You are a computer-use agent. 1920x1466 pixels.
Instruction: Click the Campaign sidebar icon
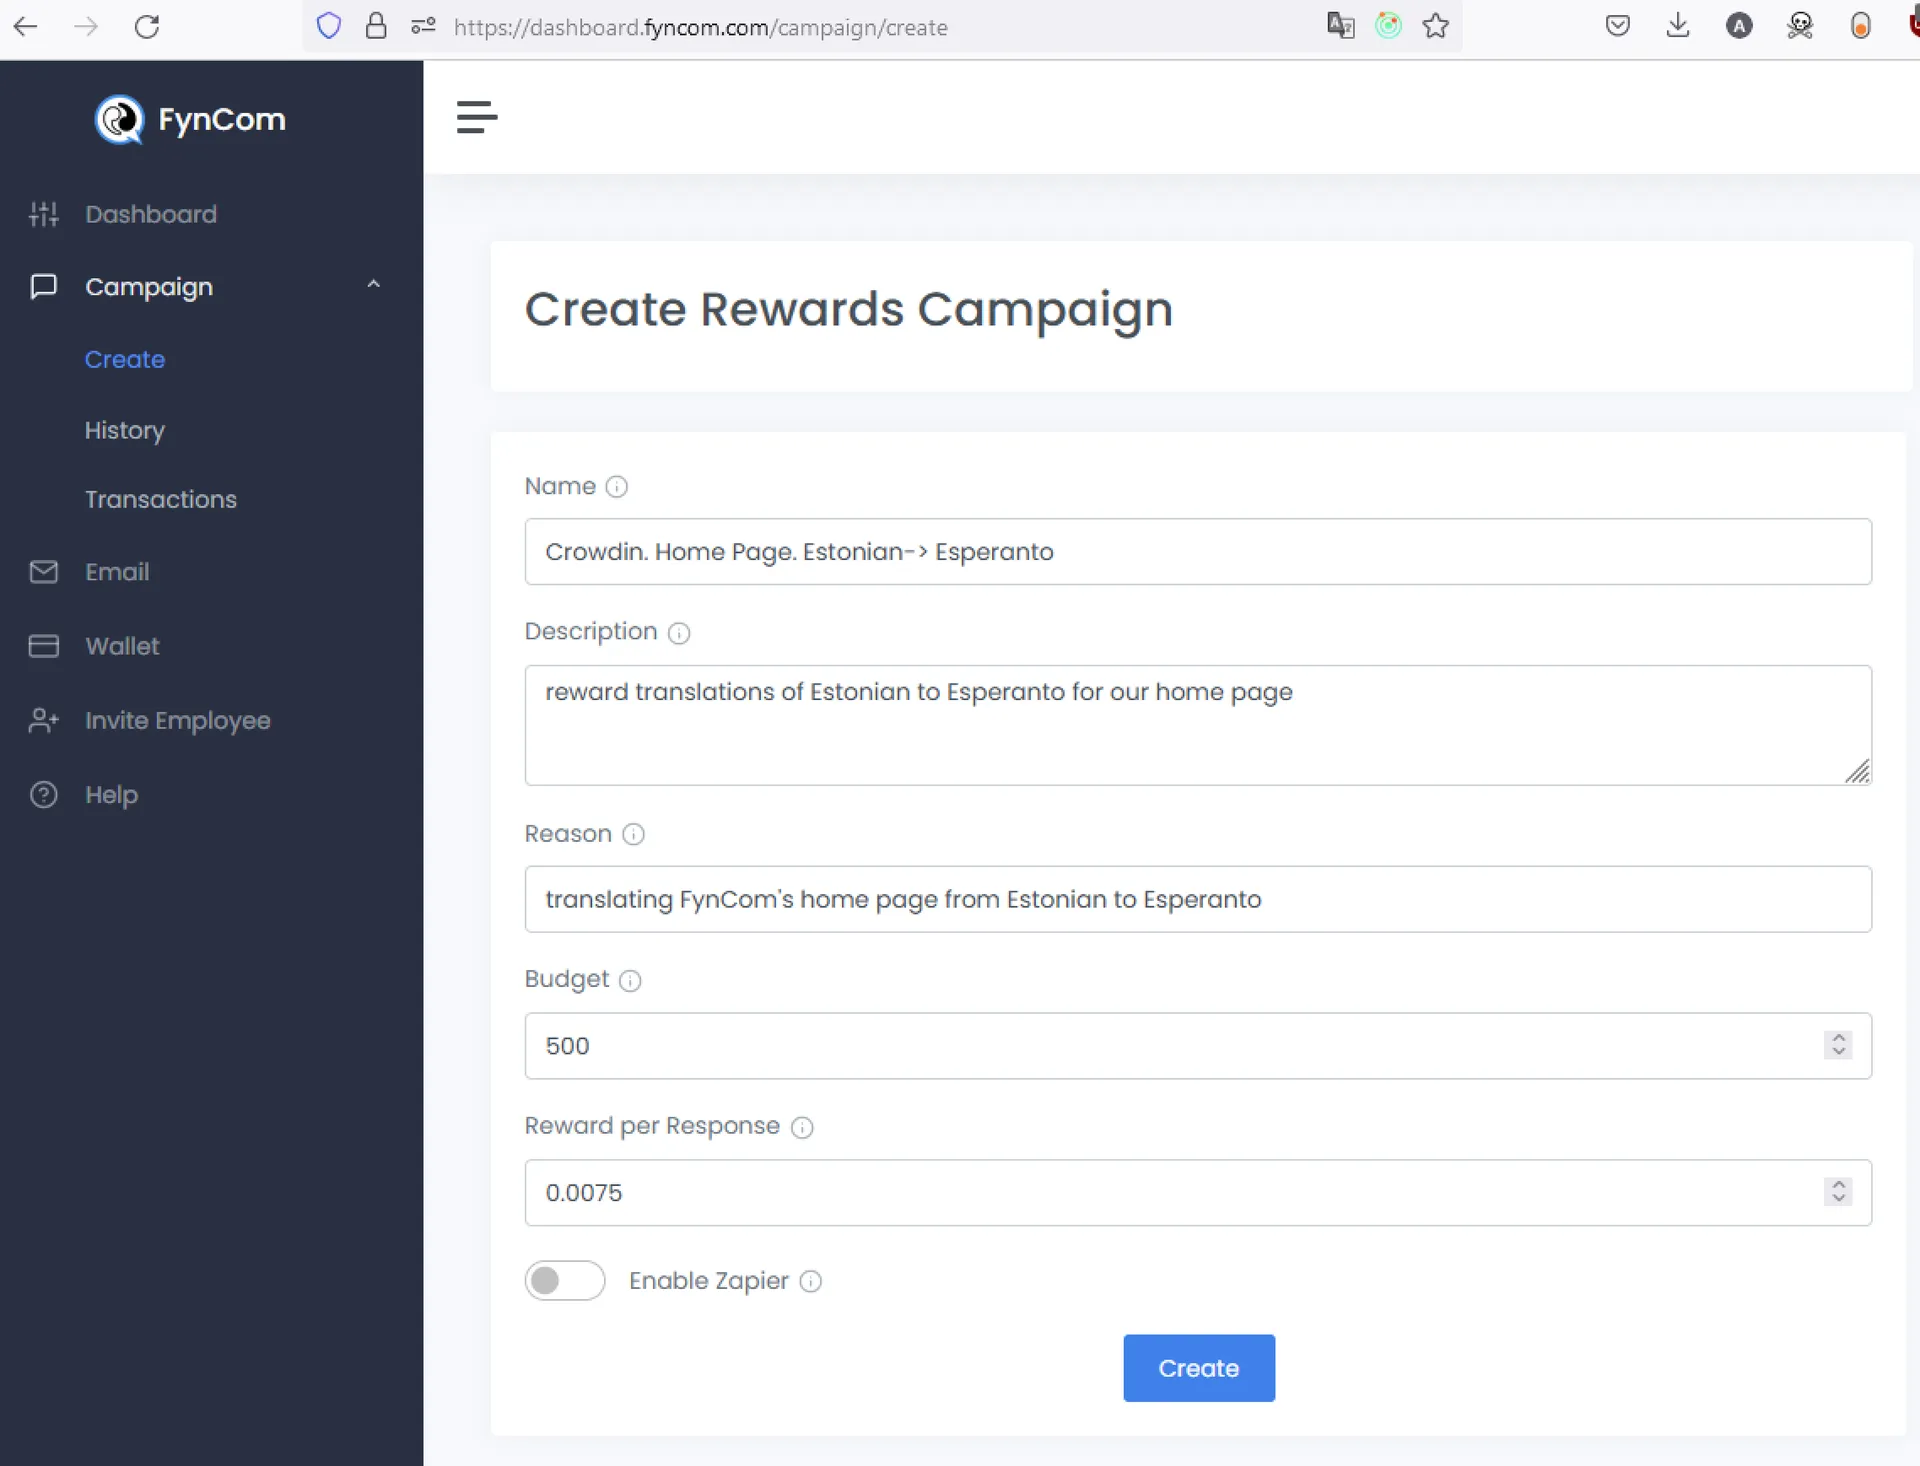point(43,286)
